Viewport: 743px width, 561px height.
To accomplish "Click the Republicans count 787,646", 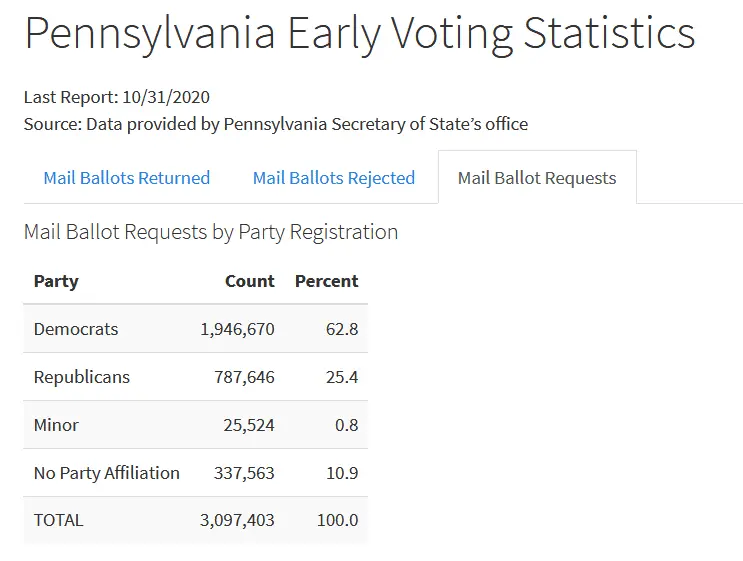I will tap(244, 377).
